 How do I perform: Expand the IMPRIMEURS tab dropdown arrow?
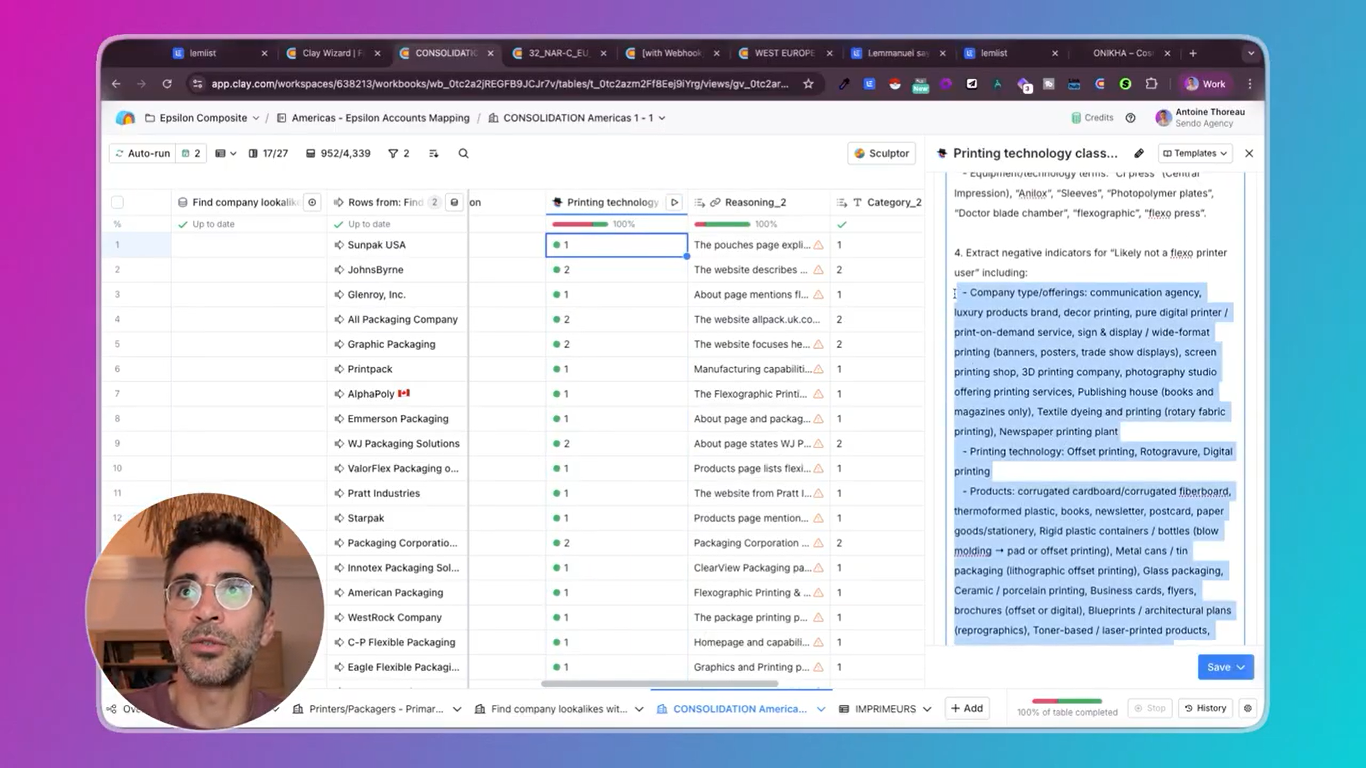pos(927,709)
